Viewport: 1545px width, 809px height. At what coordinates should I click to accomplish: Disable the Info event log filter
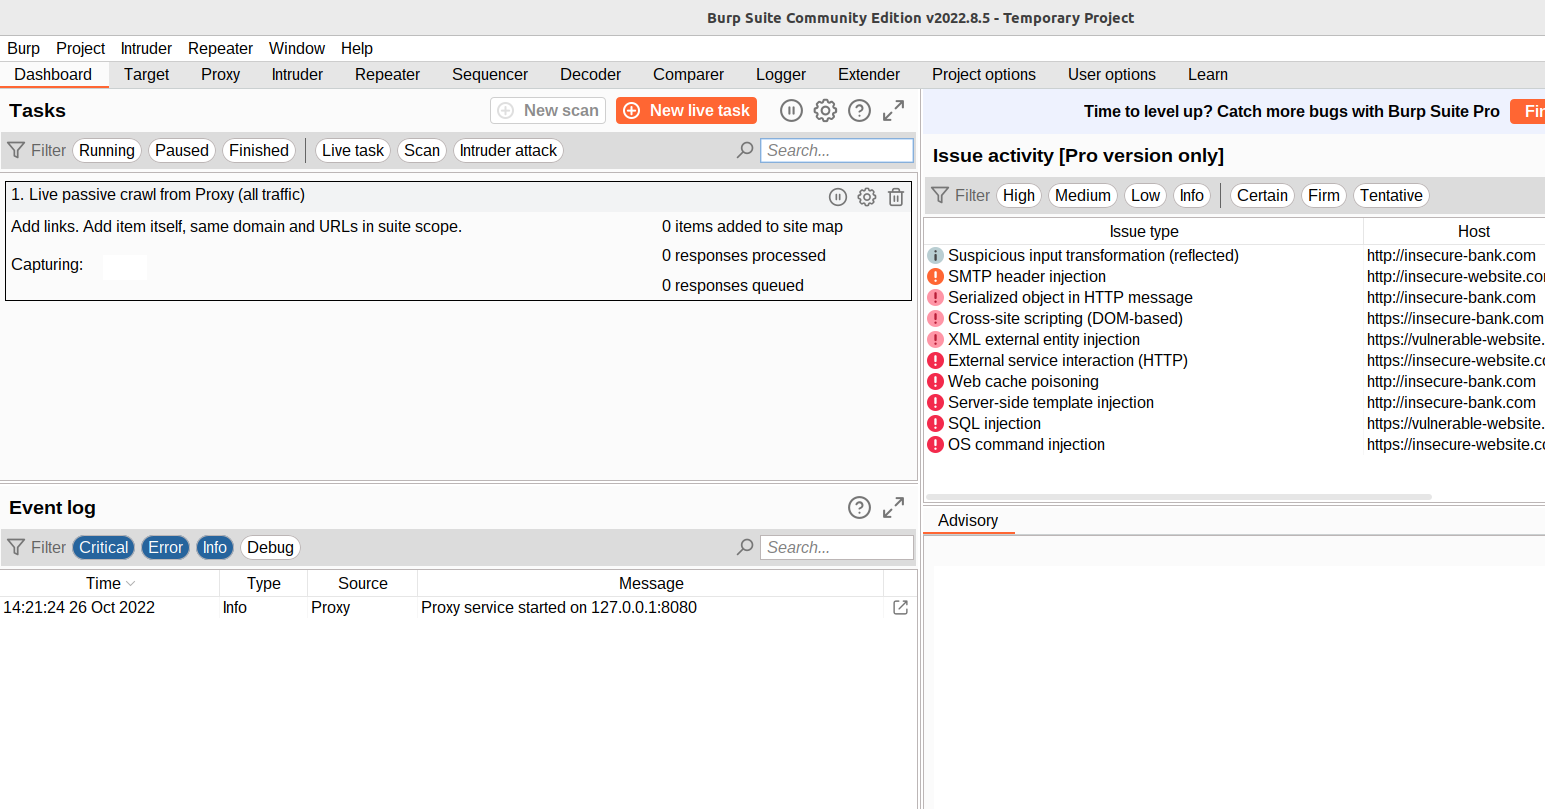(215, 547)
